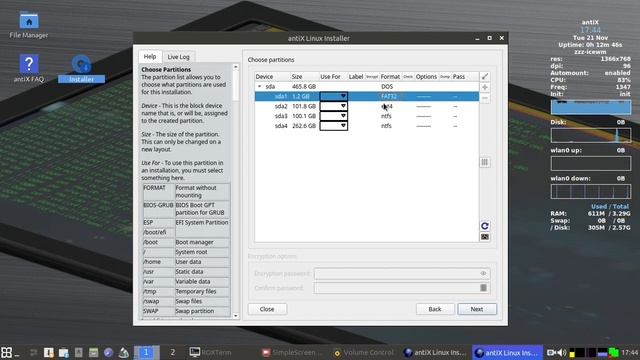Collapse the sda device tree
The width and height of the screenshot is (640, 360).
pos(260,87)
